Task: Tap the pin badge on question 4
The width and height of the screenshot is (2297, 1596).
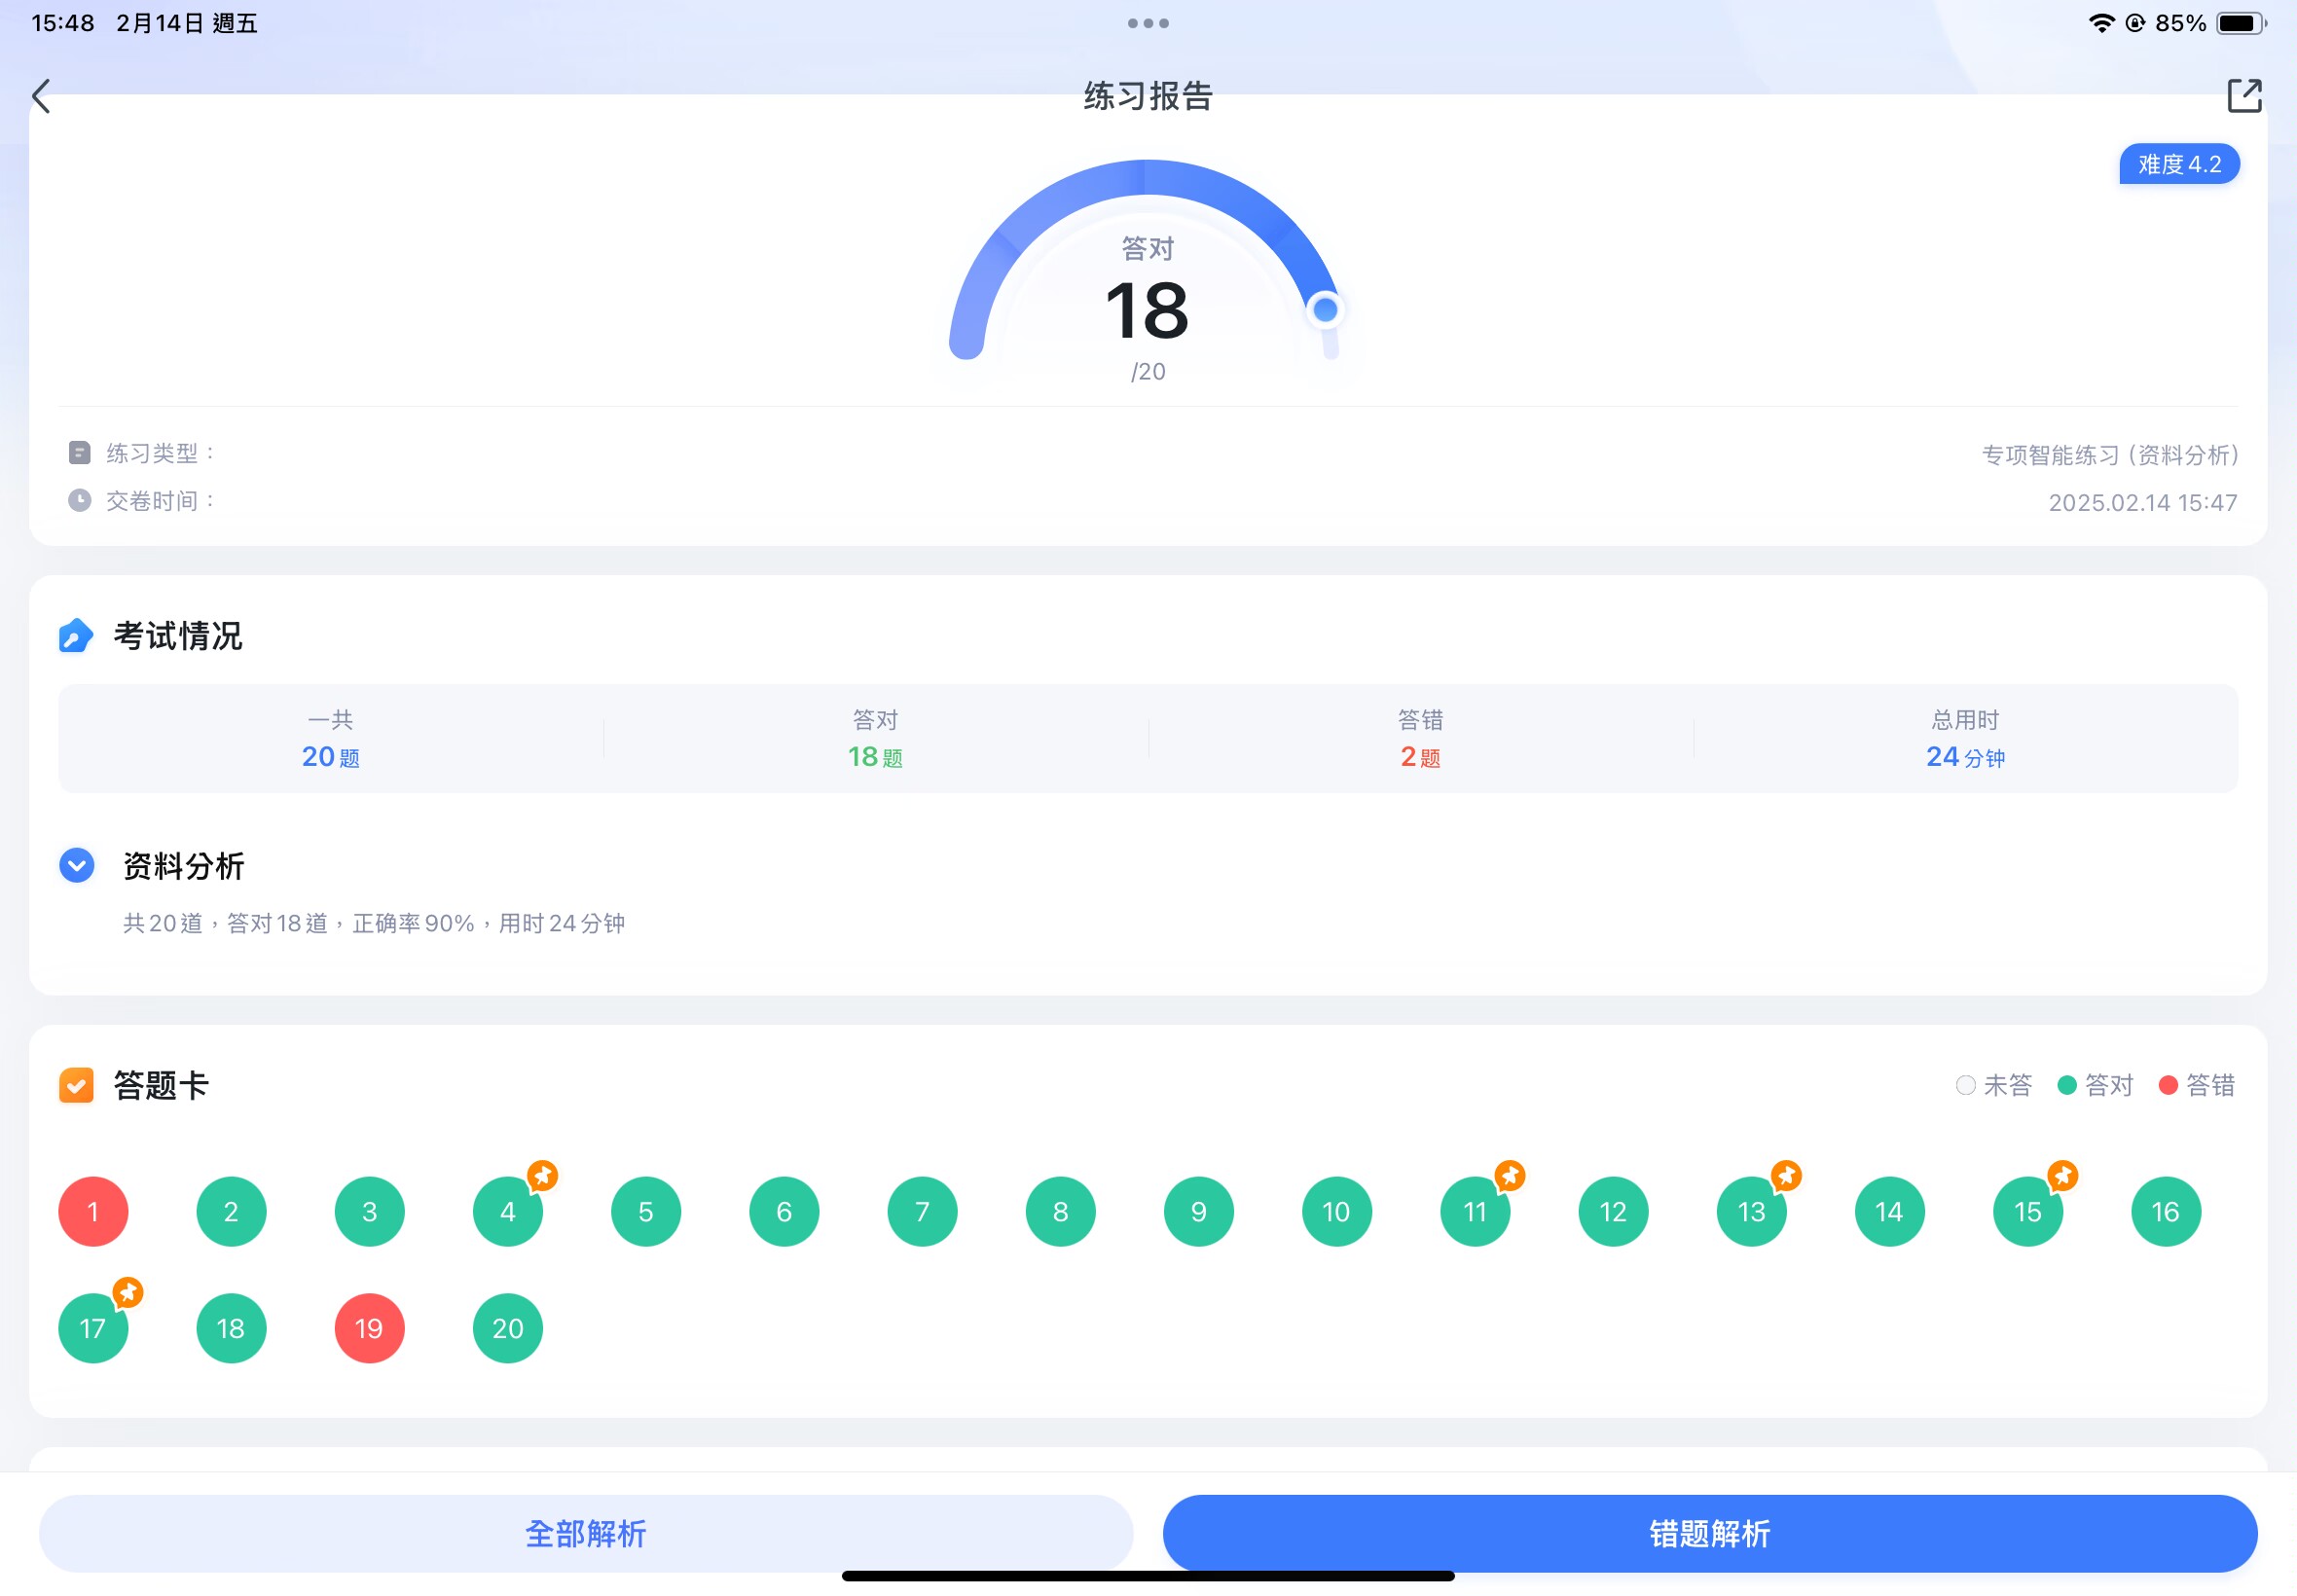Action: pos(542,1175)
